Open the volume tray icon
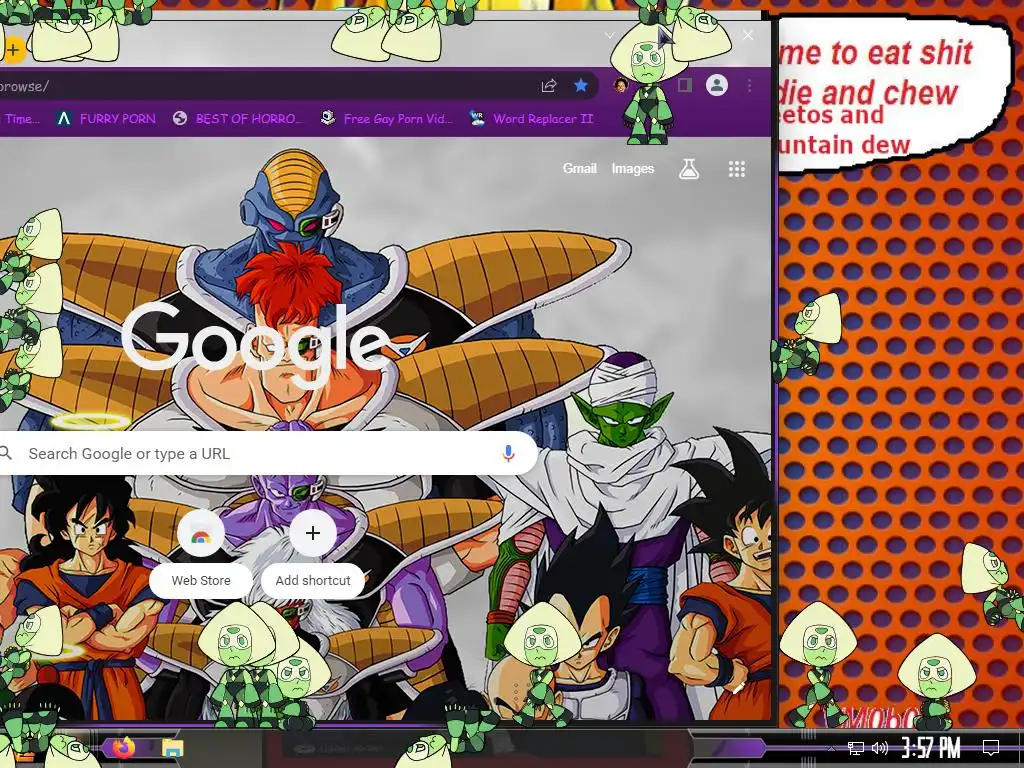 (880, 748)
